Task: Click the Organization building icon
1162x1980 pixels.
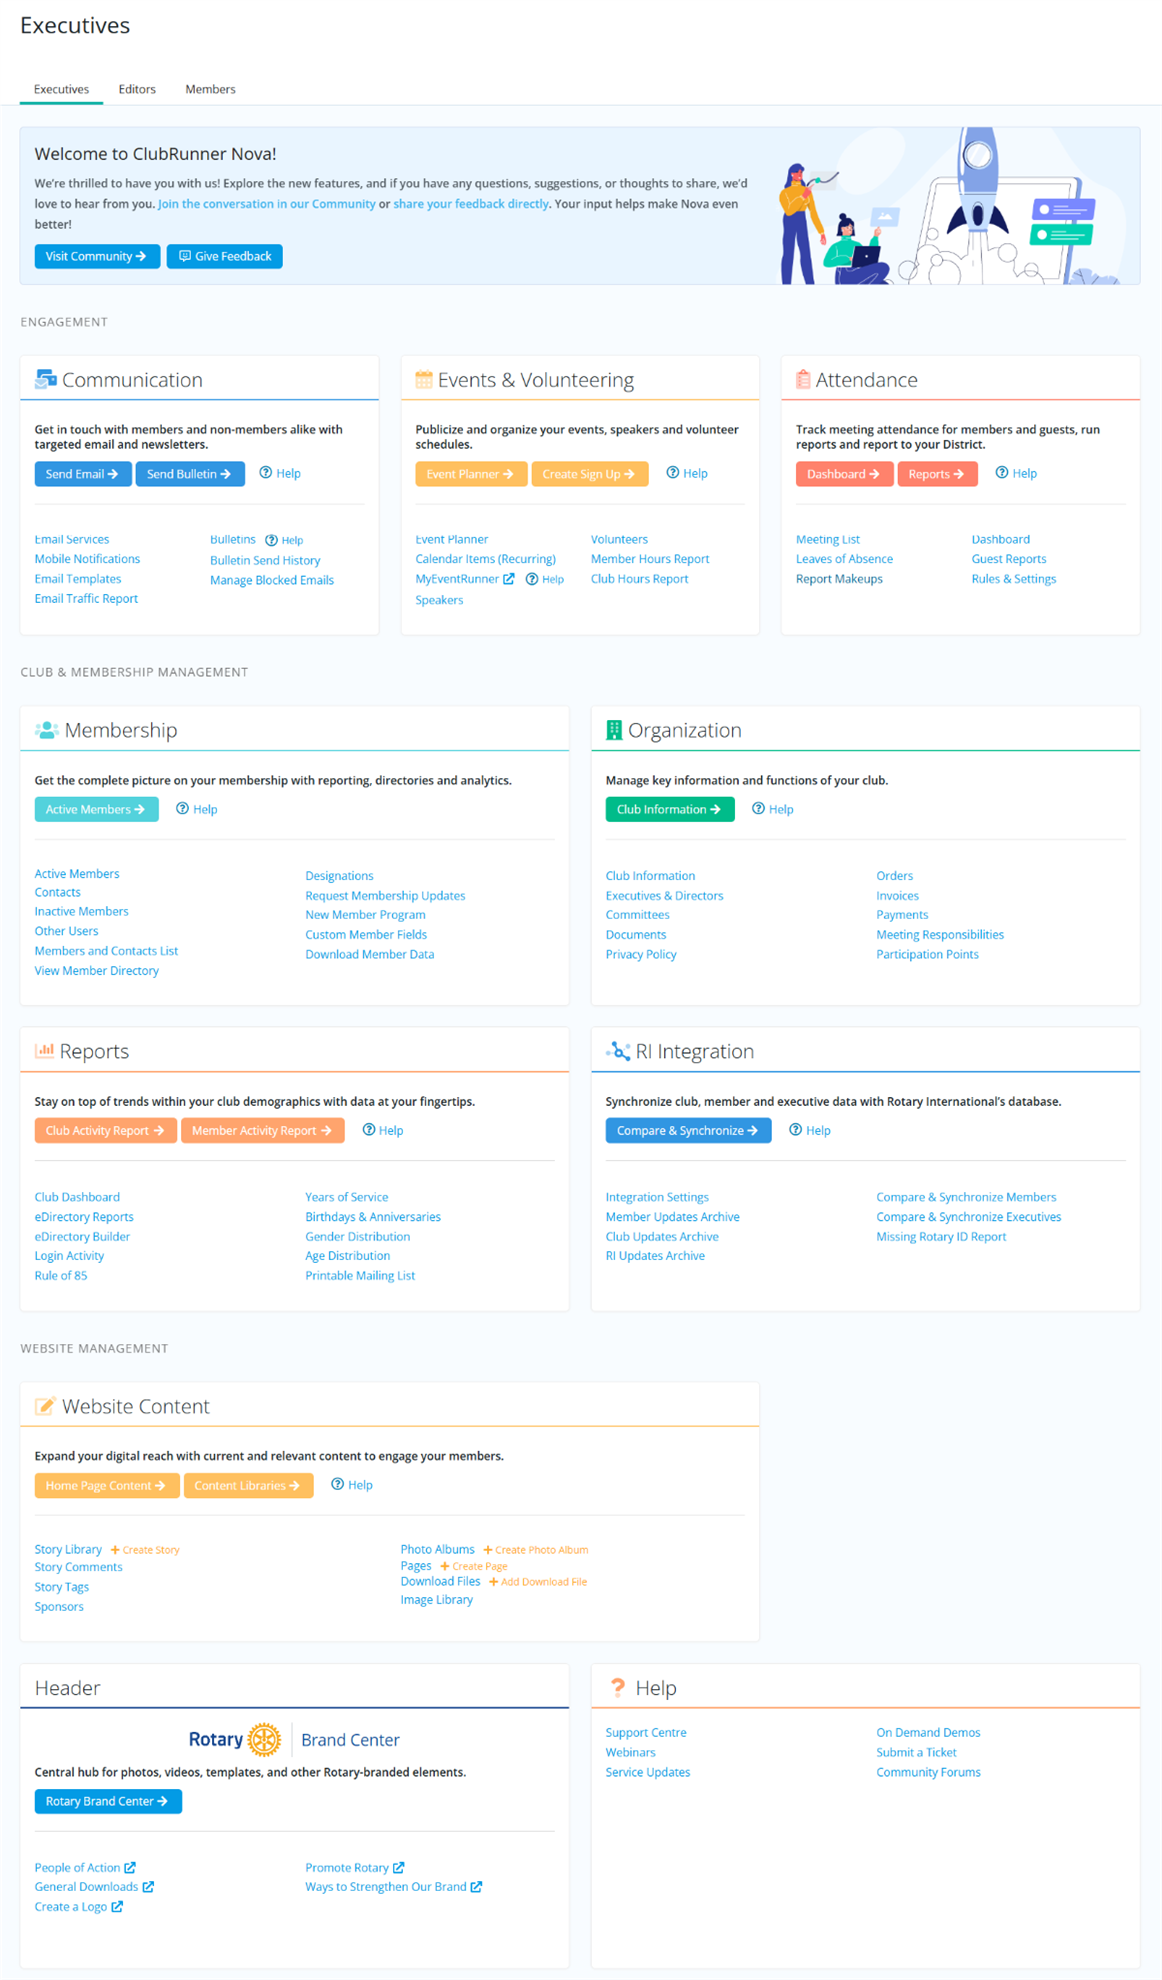Action: coord(614,730)
